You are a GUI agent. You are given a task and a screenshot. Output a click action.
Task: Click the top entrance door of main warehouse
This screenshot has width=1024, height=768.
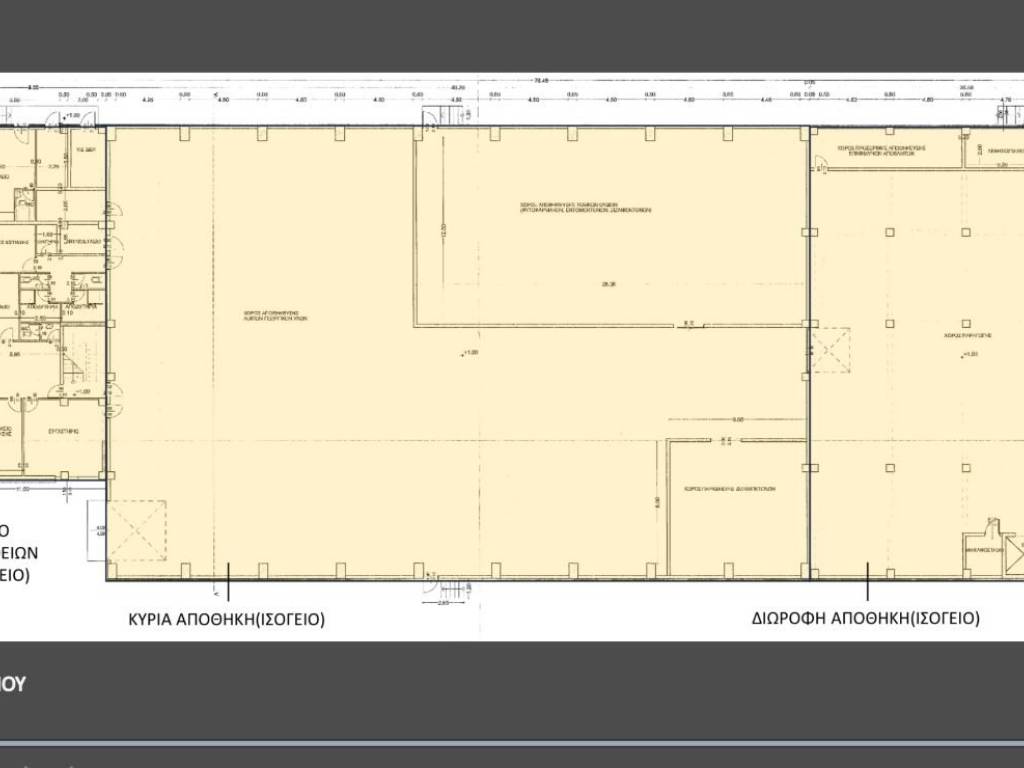430,117
